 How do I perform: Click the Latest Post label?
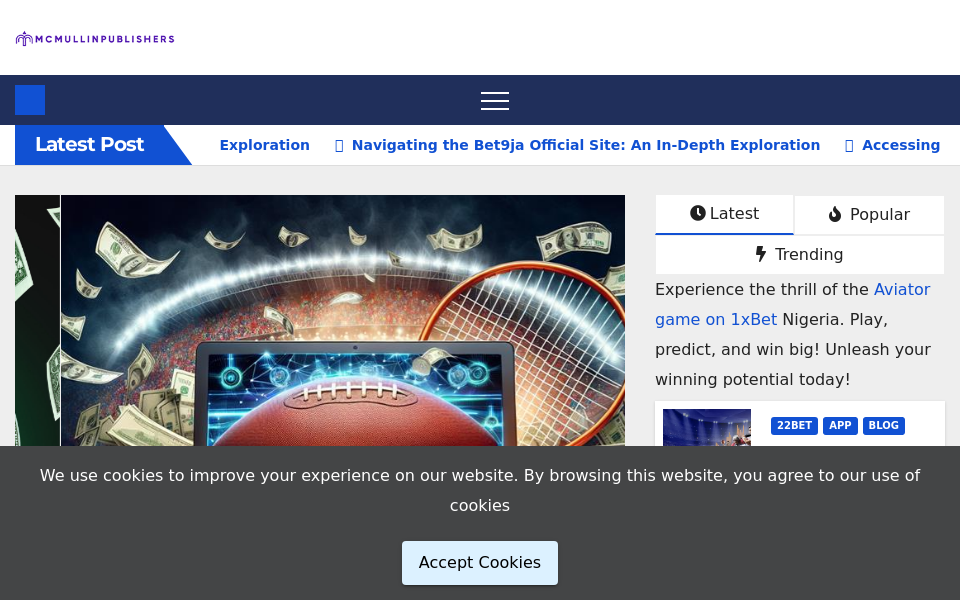point(90,145)
